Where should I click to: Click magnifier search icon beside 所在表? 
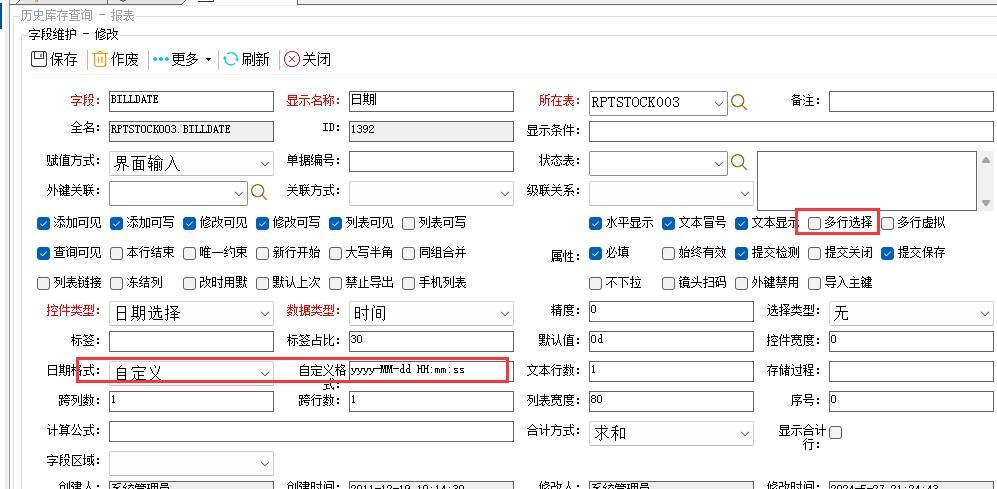pyautogui.click(x=738, y=102)
